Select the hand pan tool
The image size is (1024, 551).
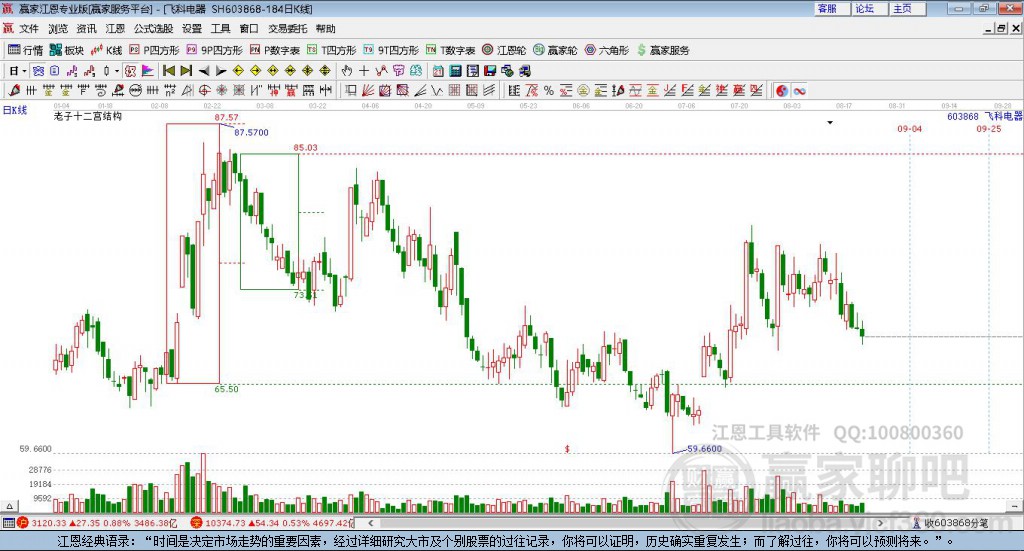click(347, 71)
